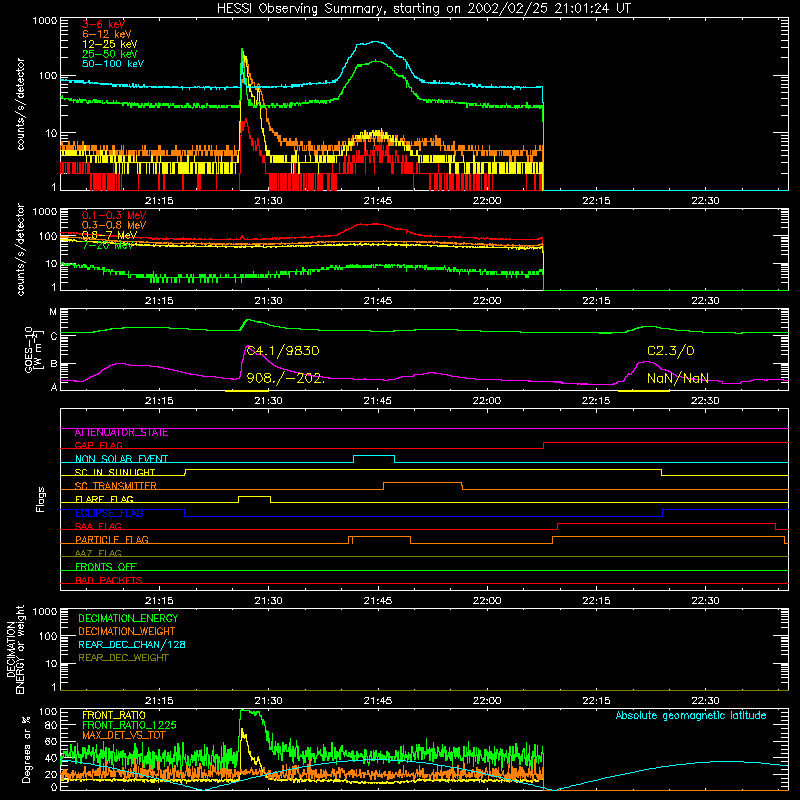This screenshot has height=800, width=800.
Task: Click the raised pulse on the FLARE_FLAG line
Action: click(255, 496)
